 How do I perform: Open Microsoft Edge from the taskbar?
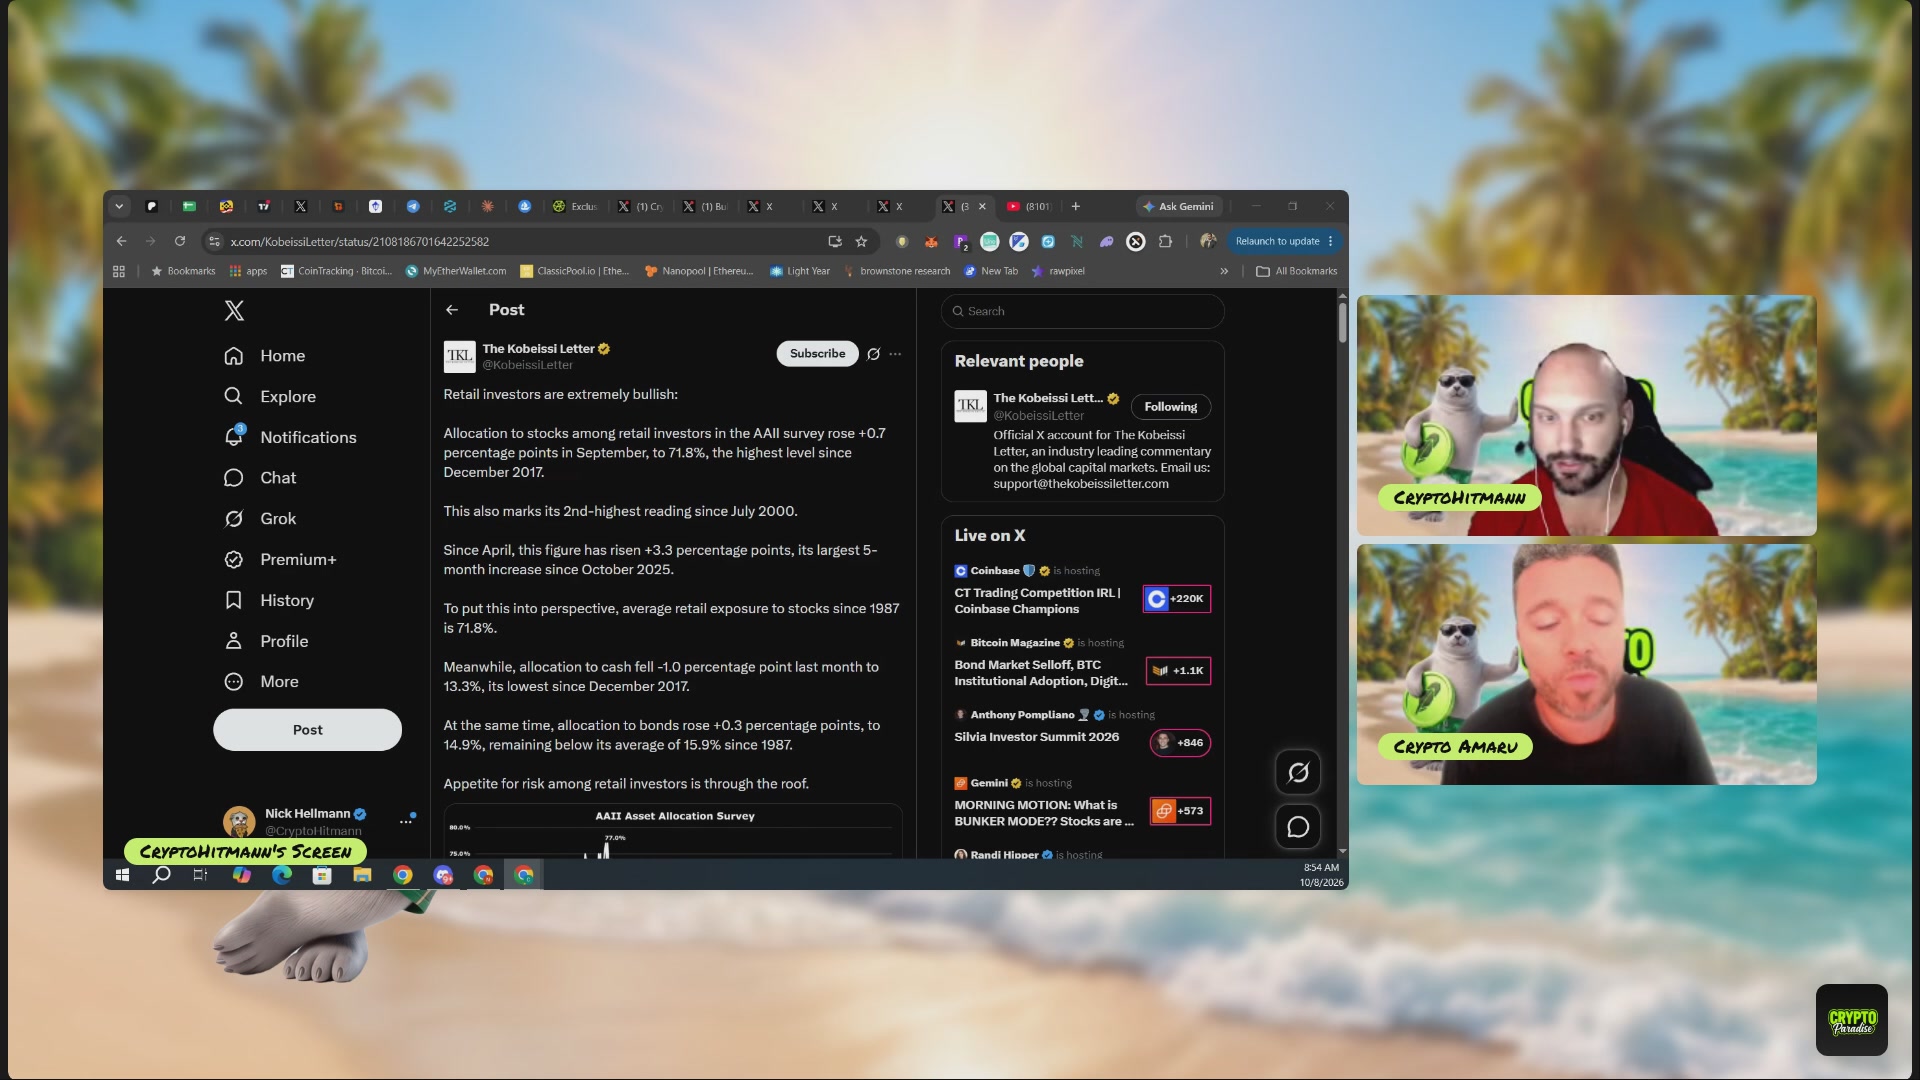click(x=282, y=875)
